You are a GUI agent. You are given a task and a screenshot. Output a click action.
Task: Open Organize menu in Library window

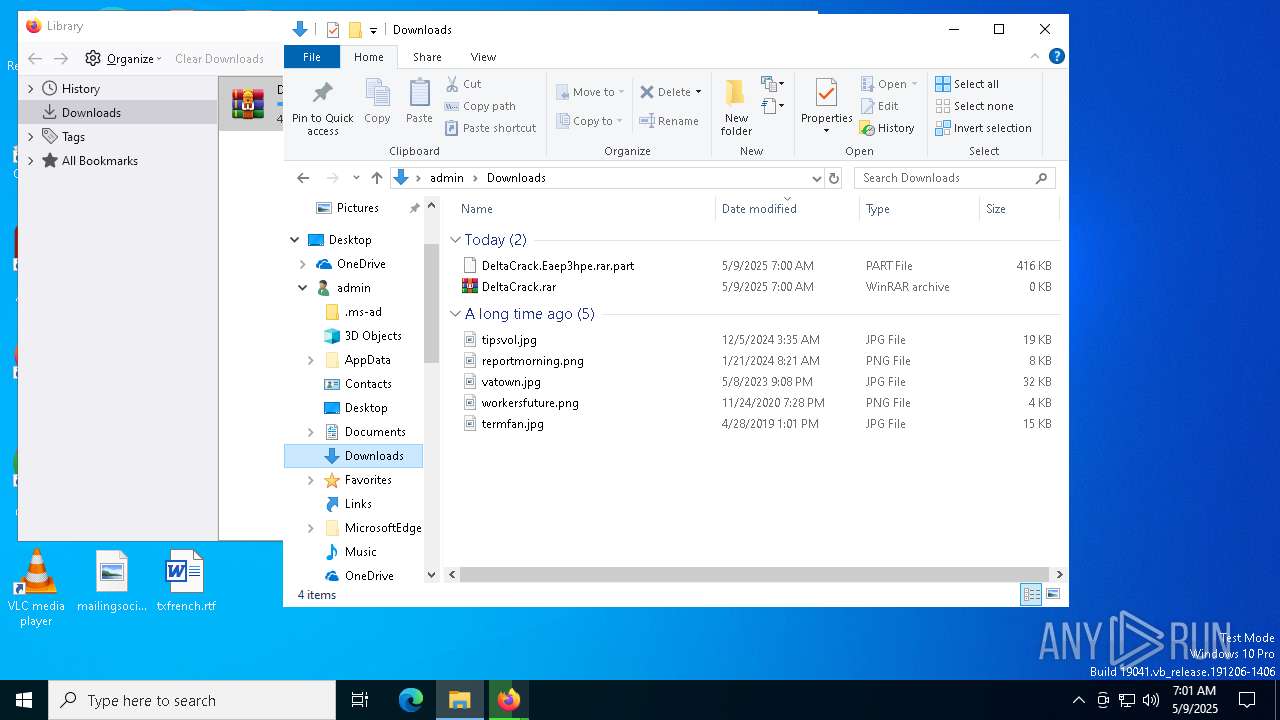click(x=123, y=58)
